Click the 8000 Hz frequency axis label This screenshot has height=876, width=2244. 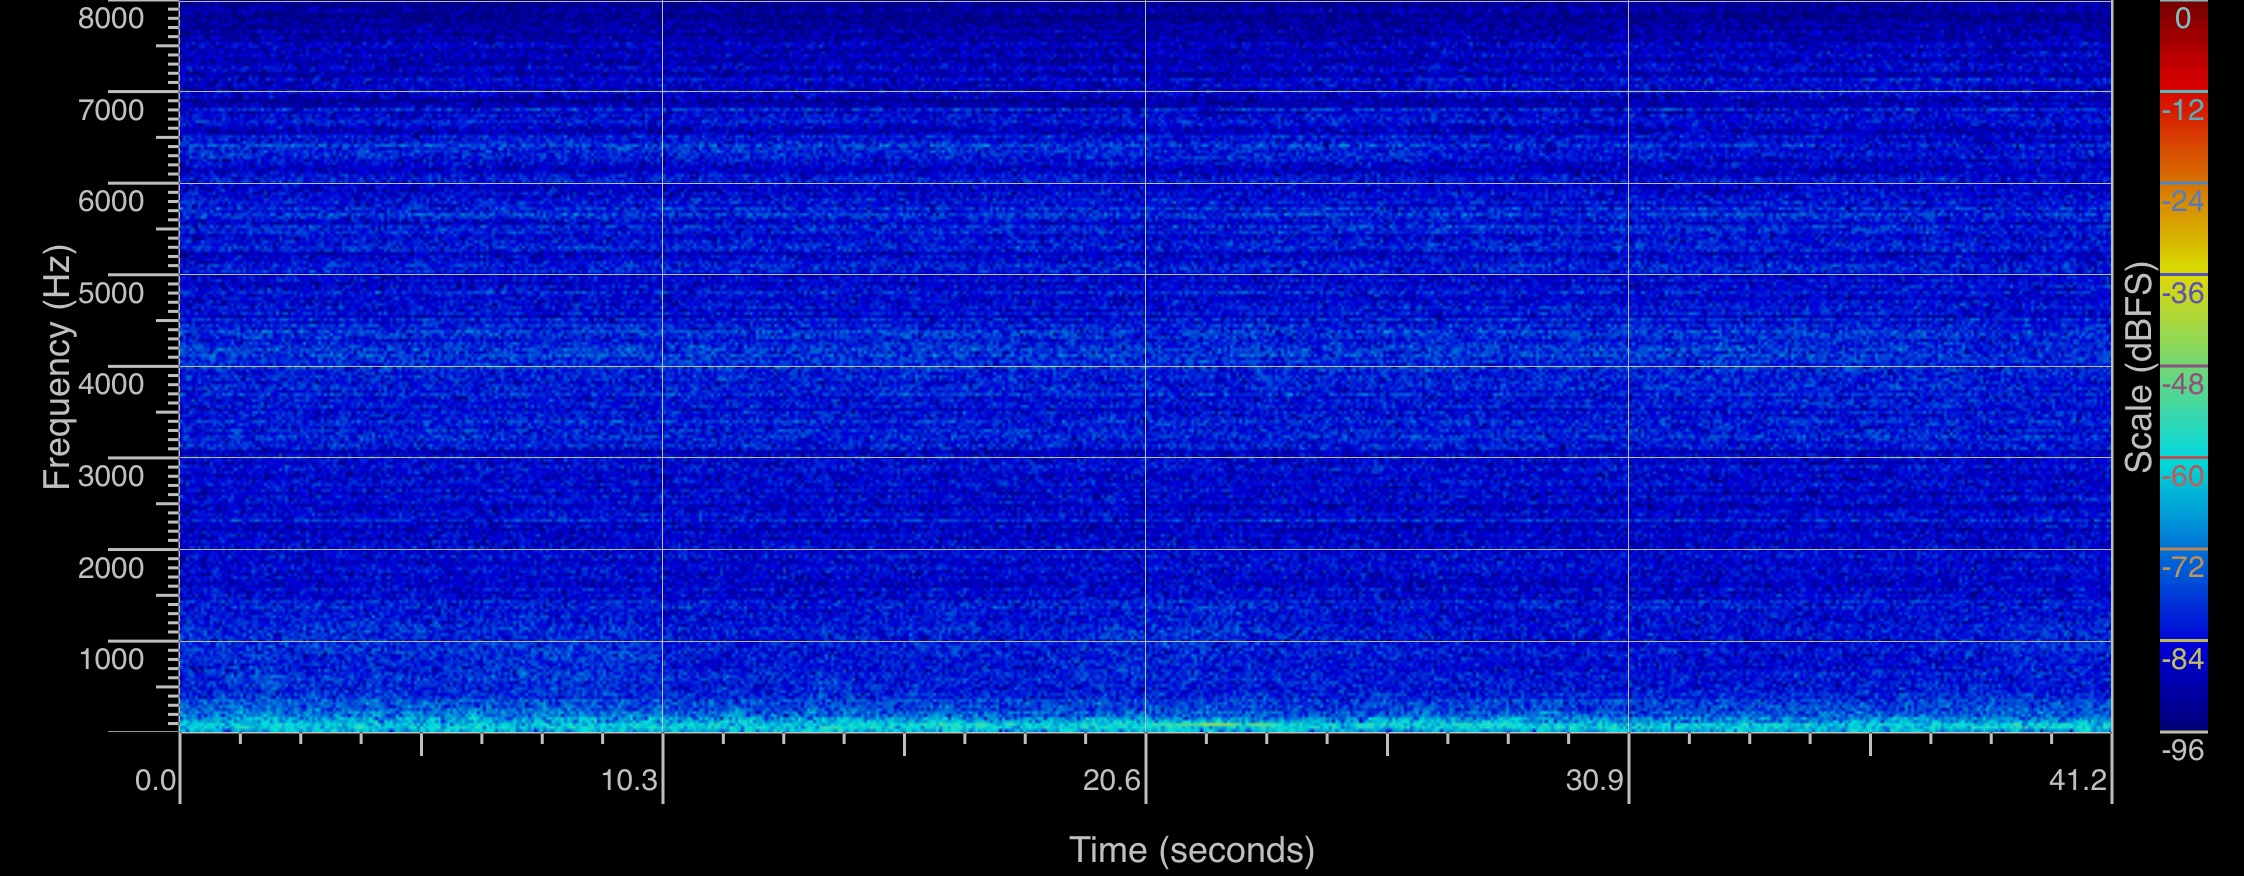point(111,18)
